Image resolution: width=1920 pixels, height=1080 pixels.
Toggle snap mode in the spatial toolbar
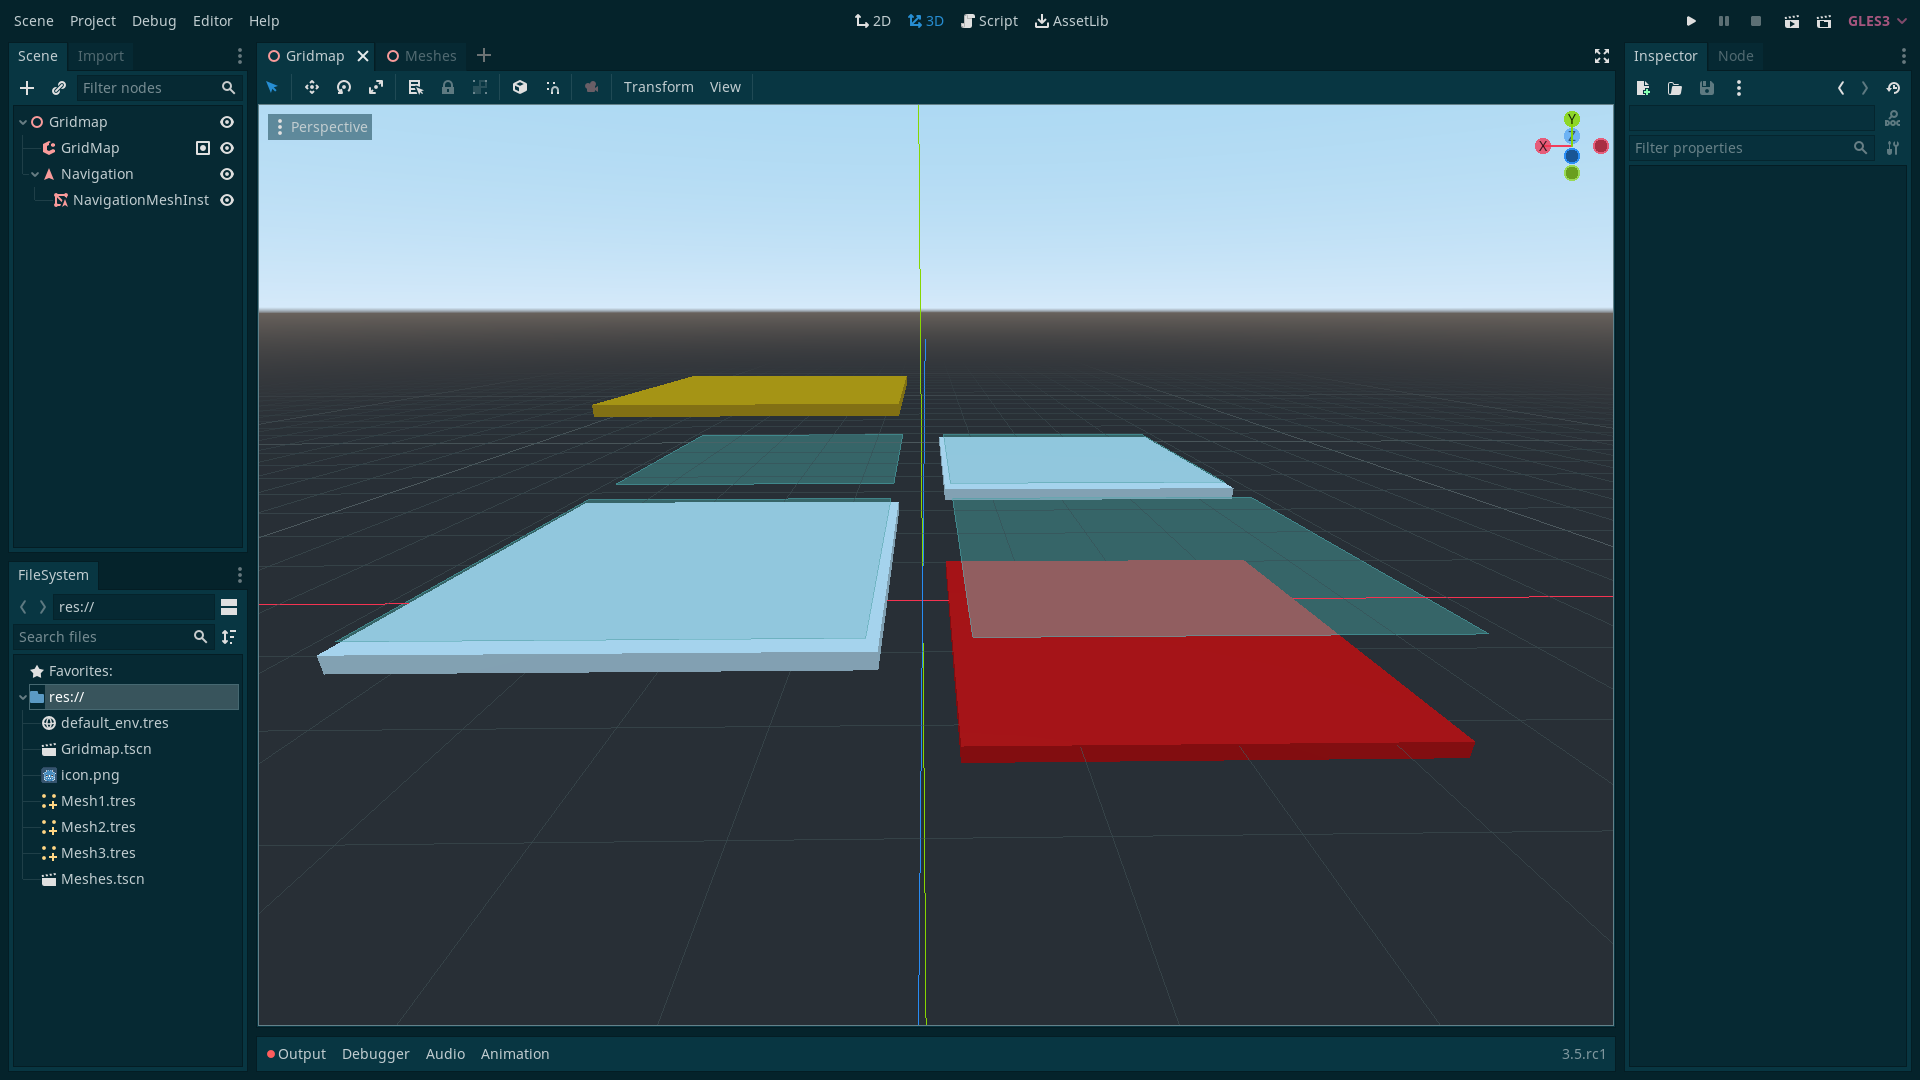point(553,87)
